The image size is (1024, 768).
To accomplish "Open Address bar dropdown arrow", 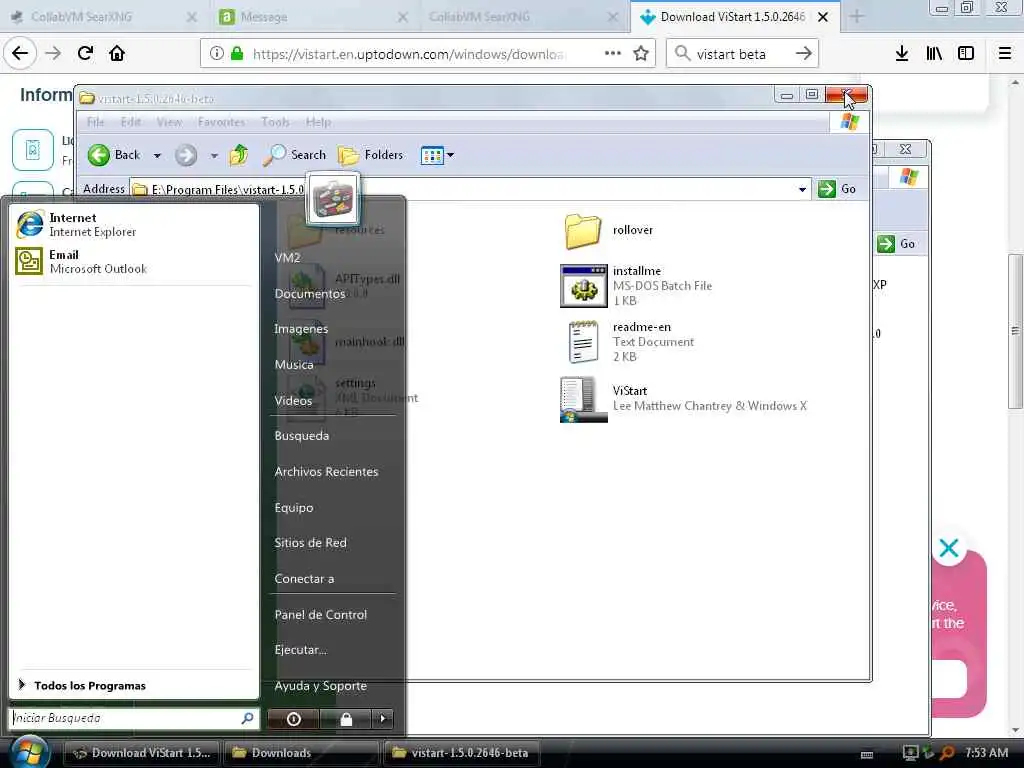I will [x=802, y=189].
